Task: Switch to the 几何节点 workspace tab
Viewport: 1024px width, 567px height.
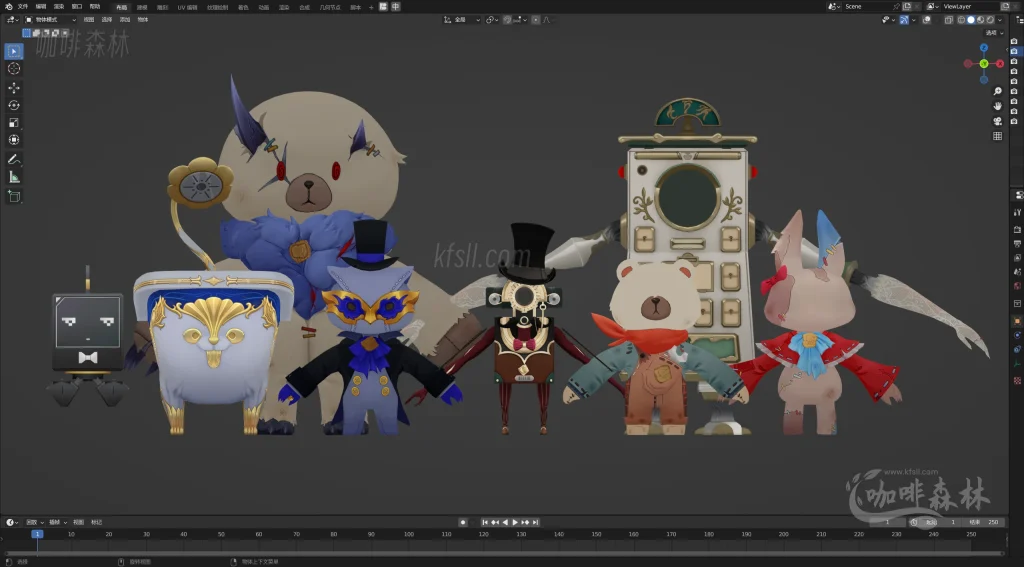Action: (330, 7)
